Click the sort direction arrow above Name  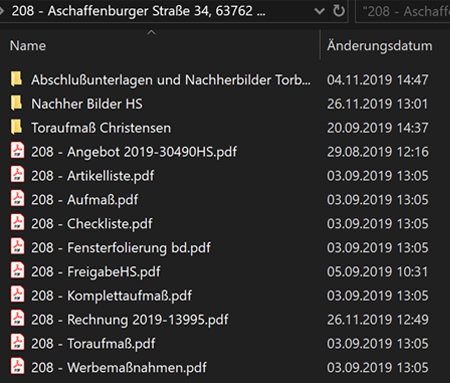pyautogui.click(x=151, y=32)
